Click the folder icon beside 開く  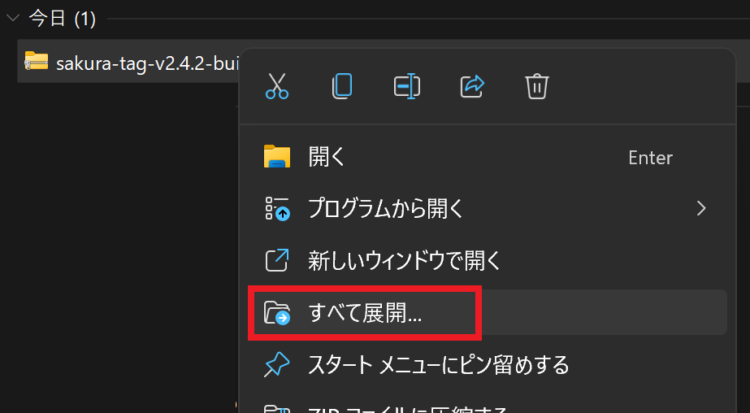(277, 156)
